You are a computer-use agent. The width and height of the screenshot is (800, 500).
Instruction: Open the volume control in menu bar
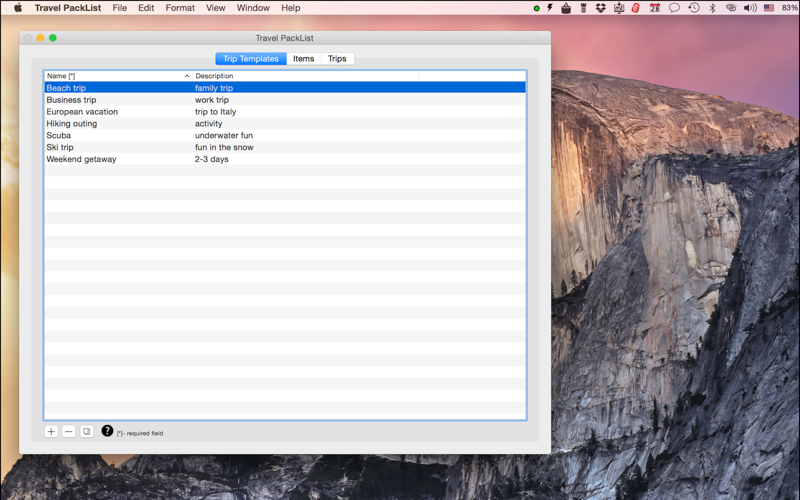[x=750, y=8]
